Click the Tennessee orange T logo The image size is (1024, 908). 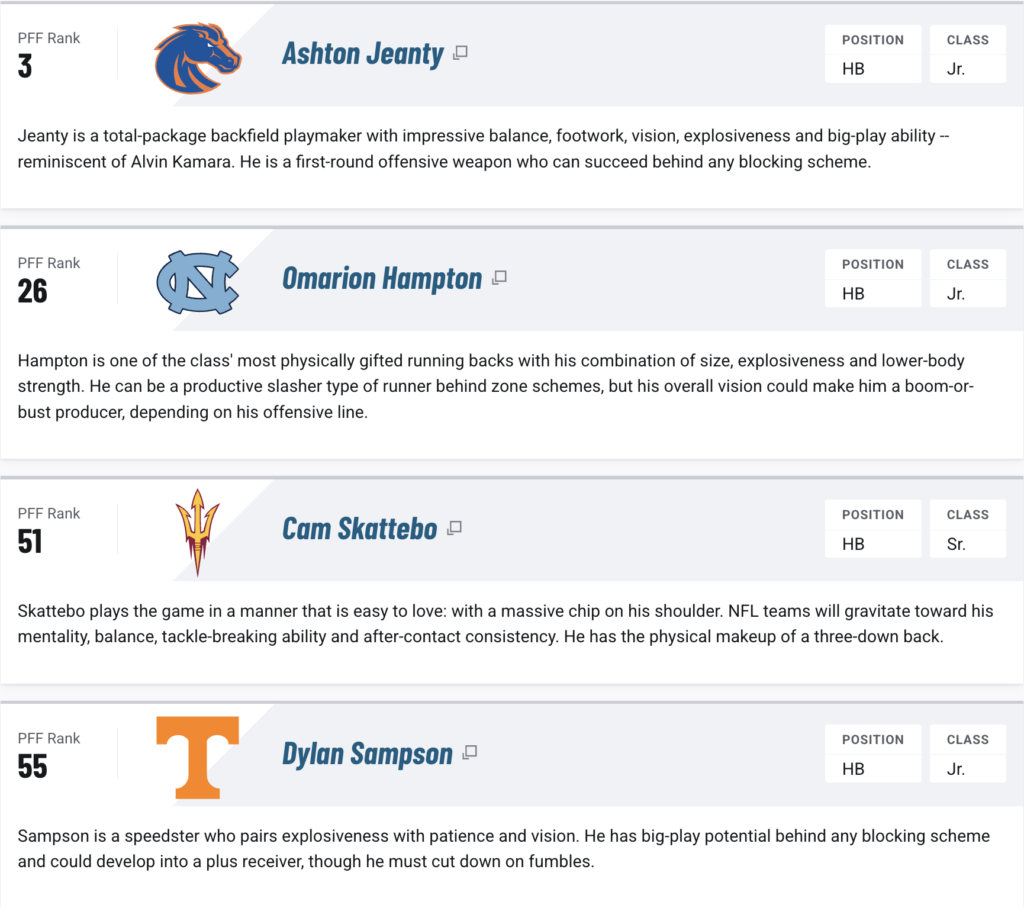click(x=198, y=758)
